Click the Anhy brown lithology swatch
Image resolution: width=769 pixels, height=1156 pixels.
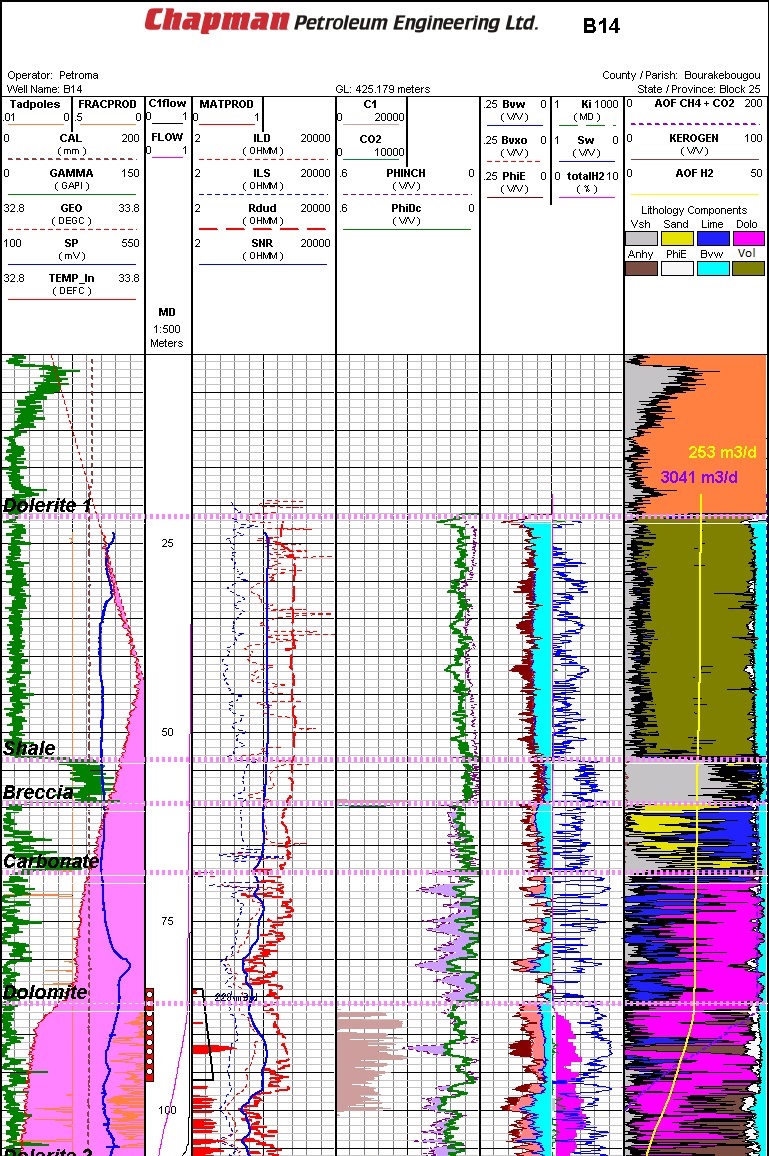pos(641,268)
